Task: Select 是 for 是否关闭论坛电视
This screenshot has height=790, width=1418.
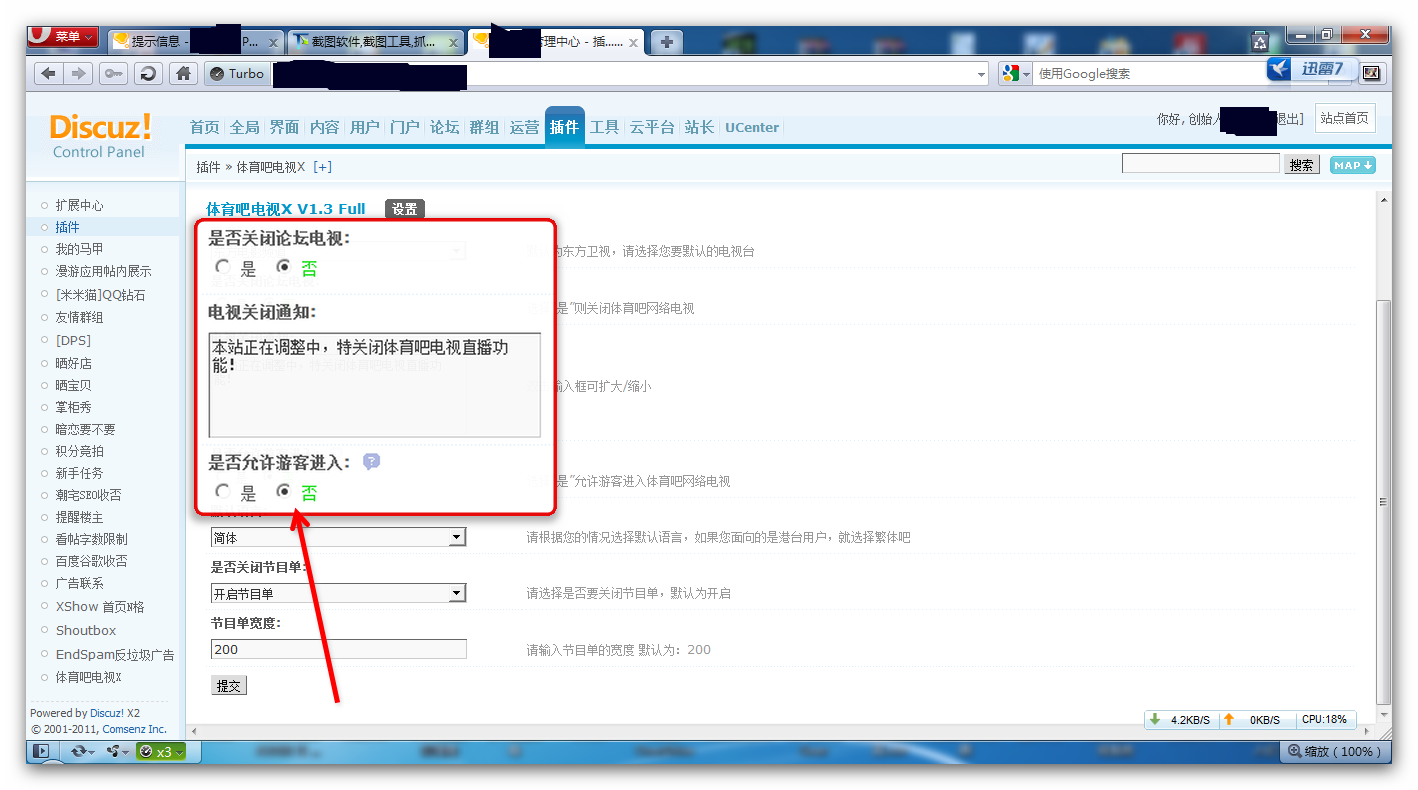Action: pos(223,267)
